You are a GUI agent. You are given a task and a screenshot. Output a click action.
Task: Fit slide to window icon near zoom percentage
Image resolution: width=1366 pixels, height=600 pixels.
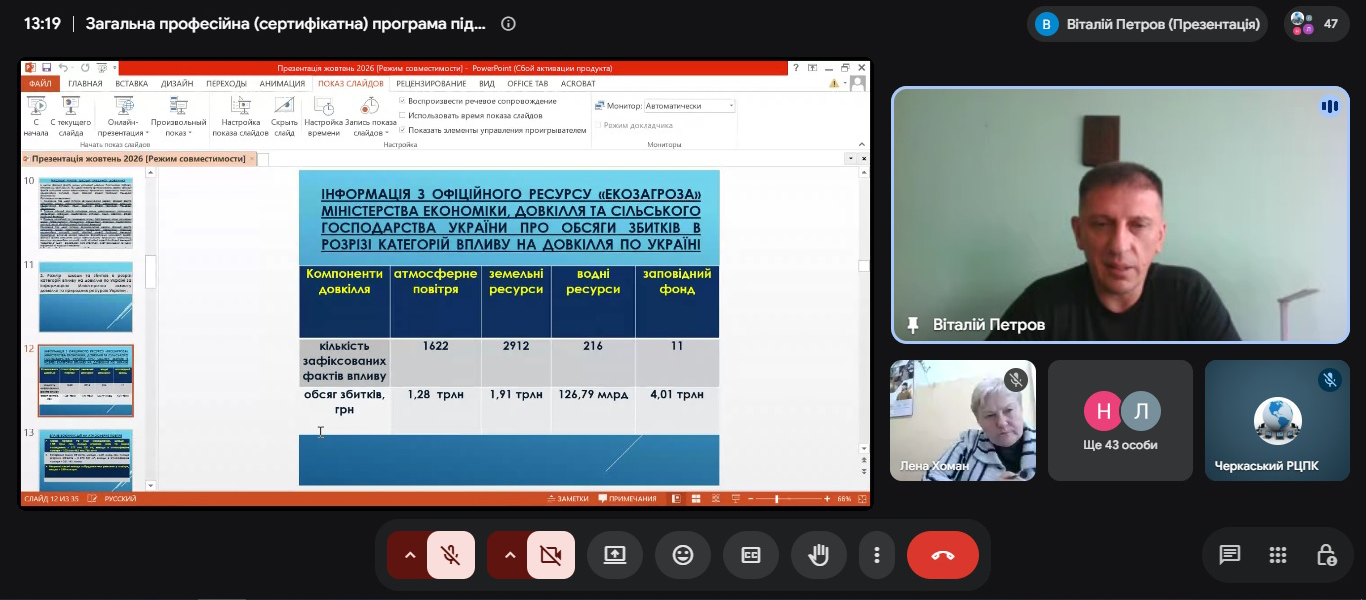pyautogui.click(x=861, y=498)
